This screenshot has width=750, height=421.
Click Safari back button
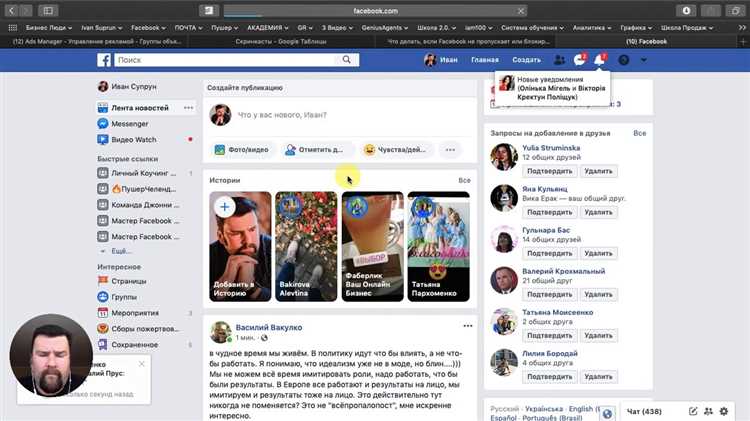[11, 11]
